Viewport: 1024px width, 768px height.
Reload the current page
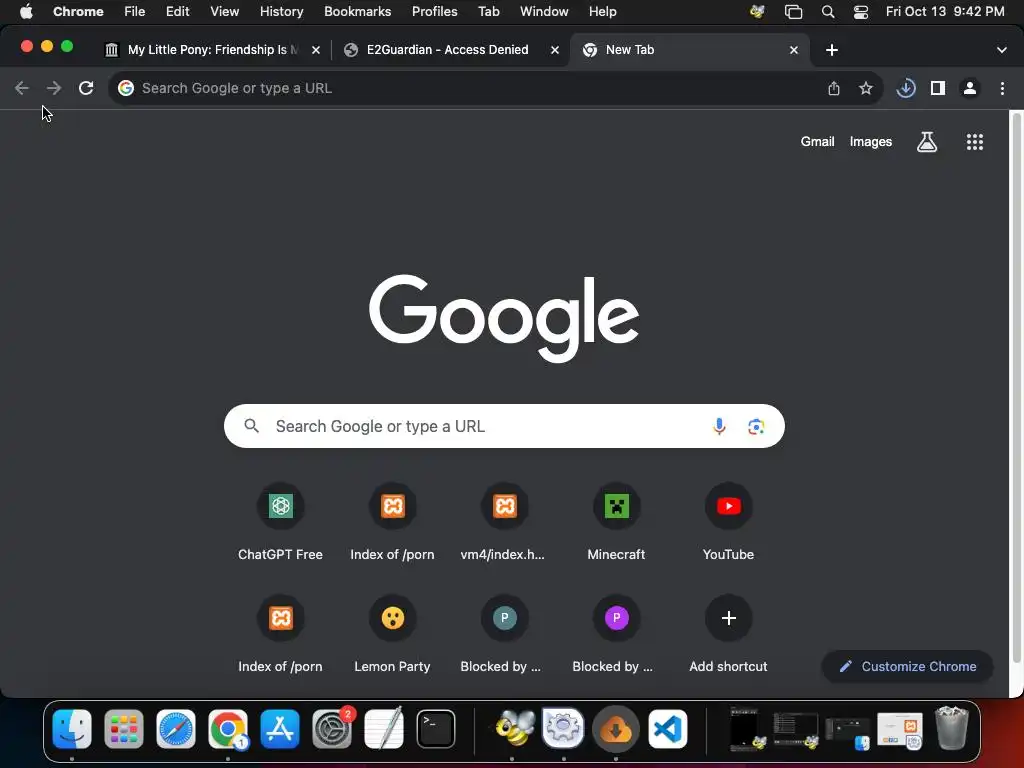tap(86, 88)
